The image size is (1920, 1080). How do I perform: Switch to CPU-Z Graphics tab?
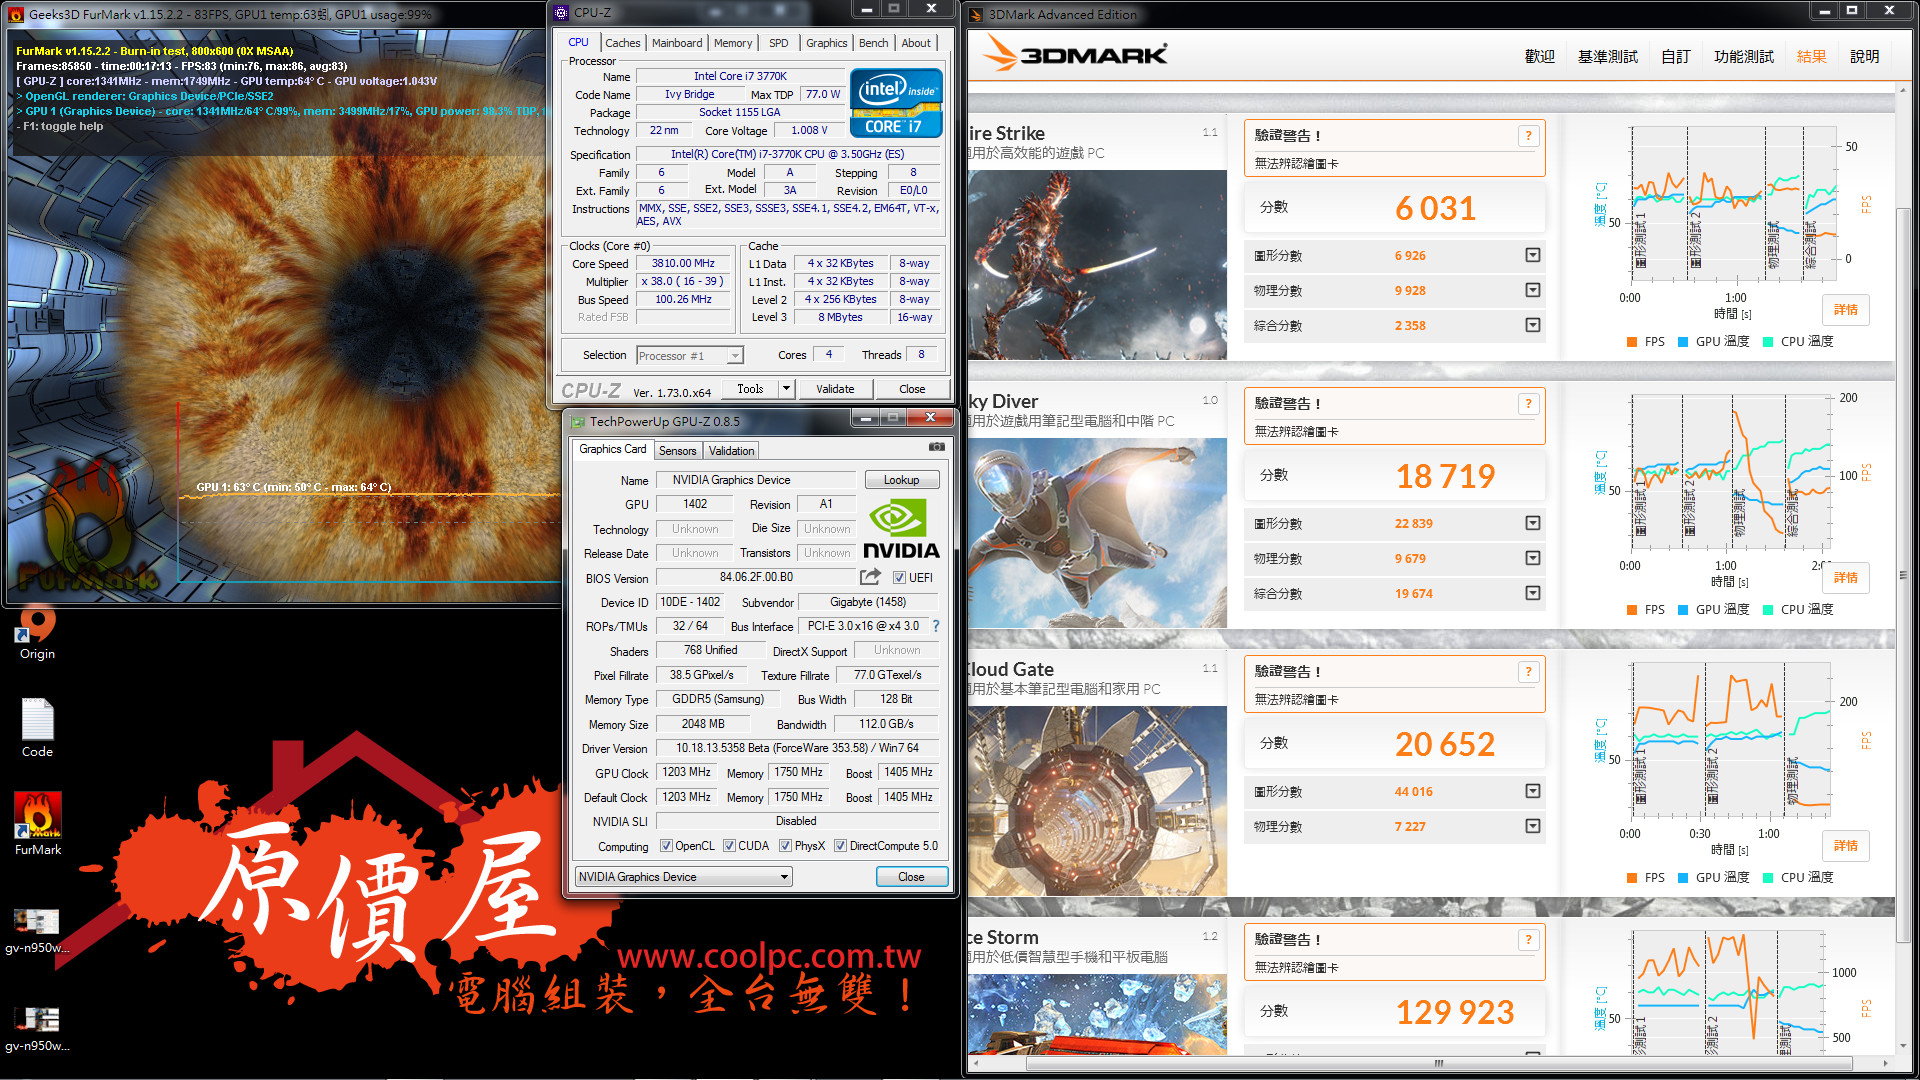pos(827,43)
